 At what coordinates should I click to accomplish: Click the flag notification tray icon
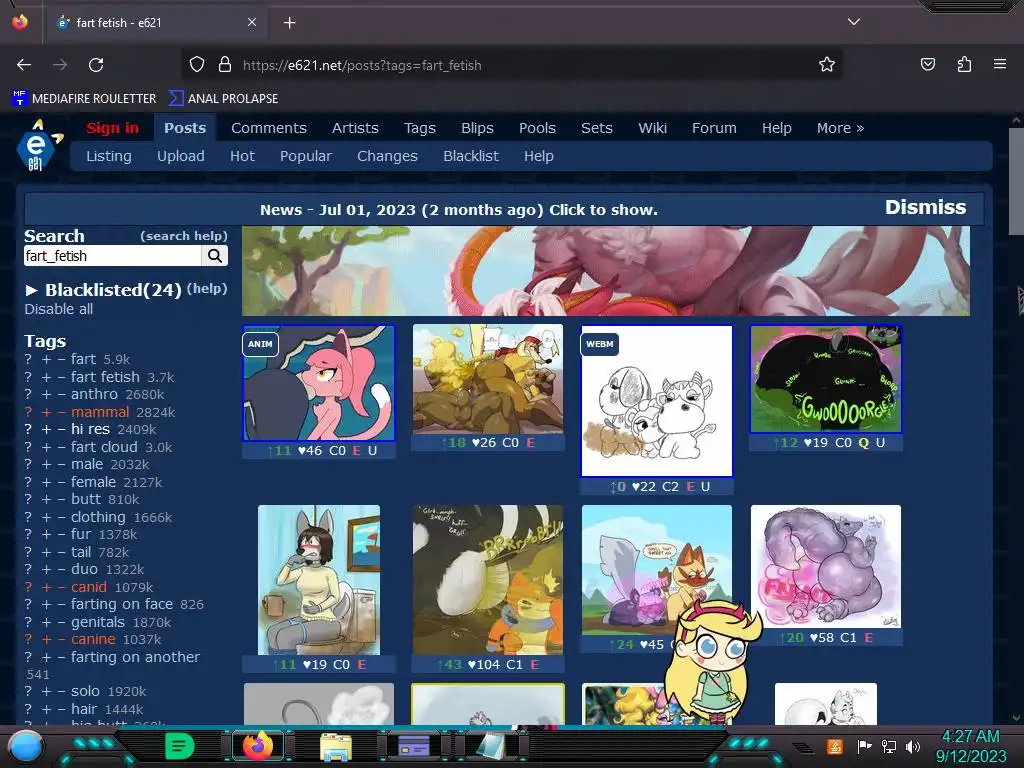coord(864,746)
